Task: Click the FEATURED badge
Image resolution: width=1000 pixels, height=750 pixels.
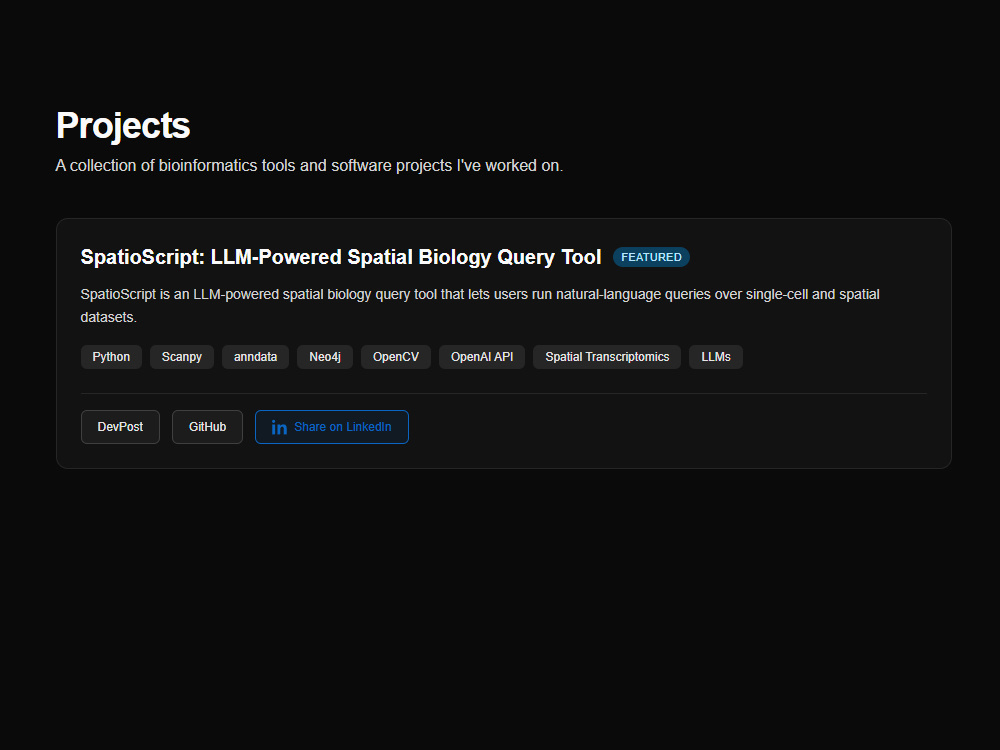Action: (651, 257)
